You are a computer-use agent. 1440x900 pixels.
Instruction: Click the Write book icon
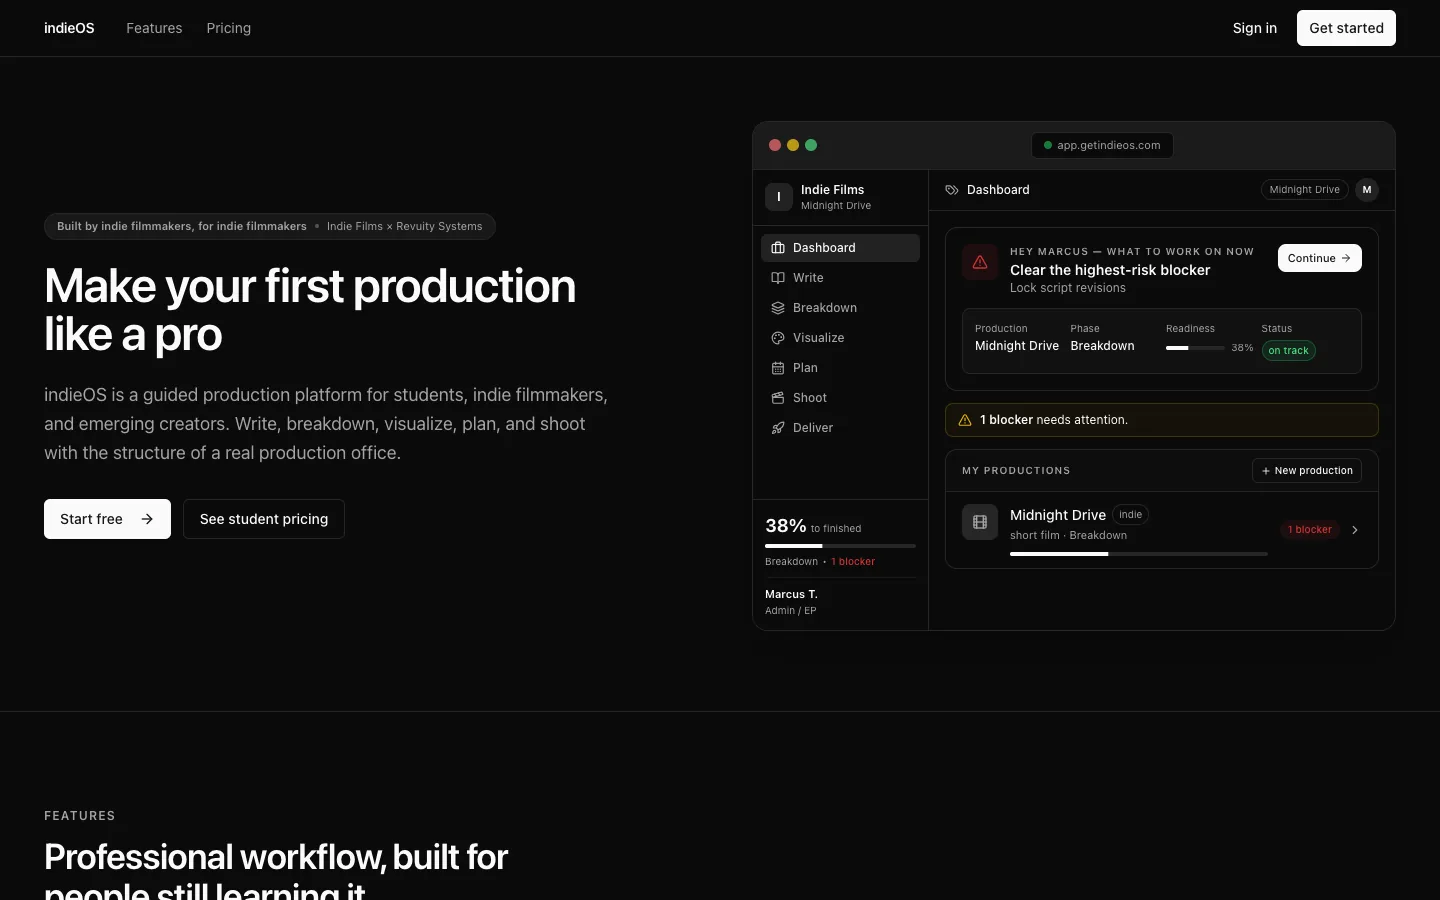778,278
